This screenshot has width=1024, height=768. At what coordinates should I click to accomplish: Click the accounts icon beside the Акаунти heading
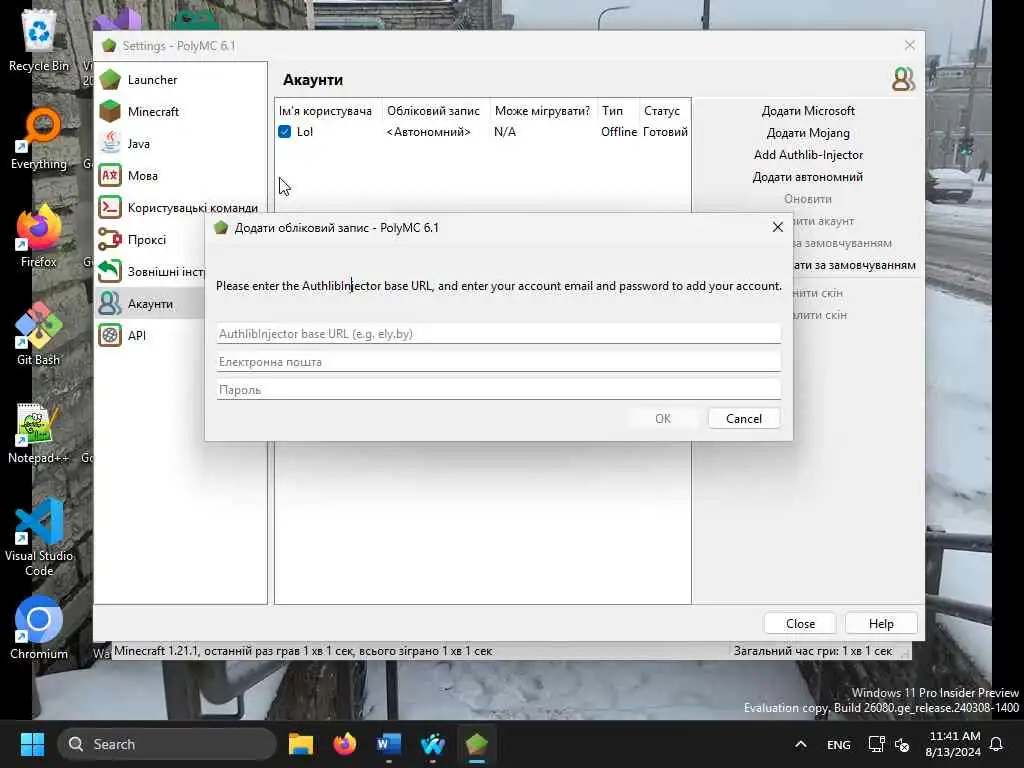tap(903, 80)
